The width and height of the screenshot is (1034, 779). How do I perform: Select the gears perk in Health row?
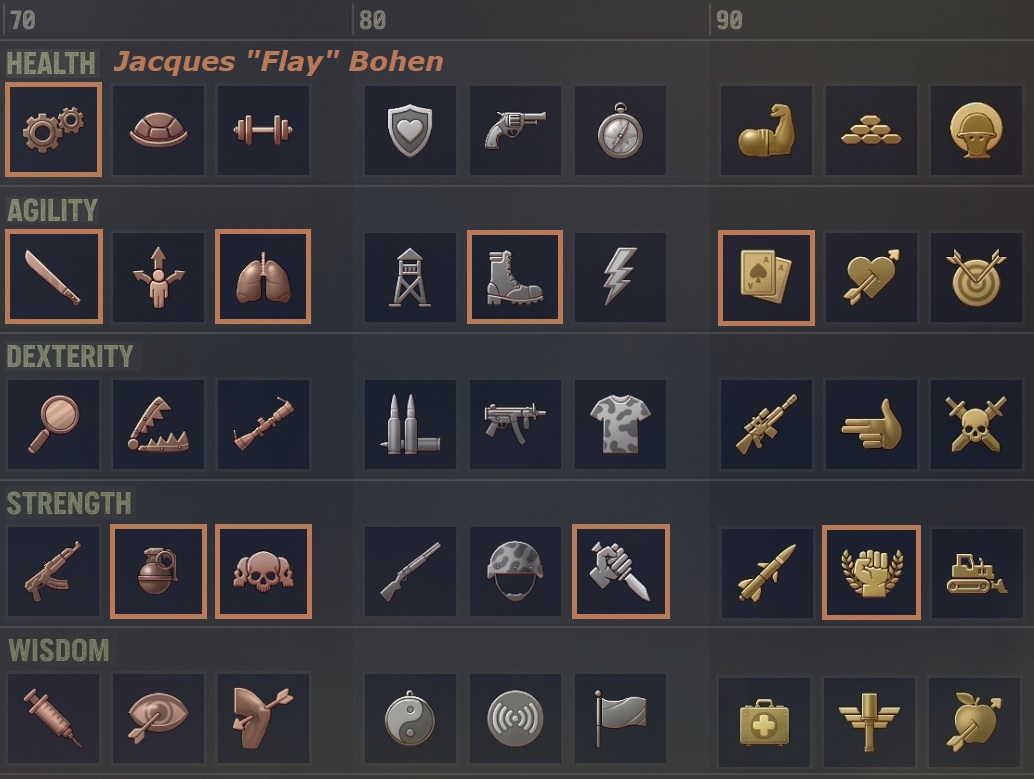coord(53,129)
